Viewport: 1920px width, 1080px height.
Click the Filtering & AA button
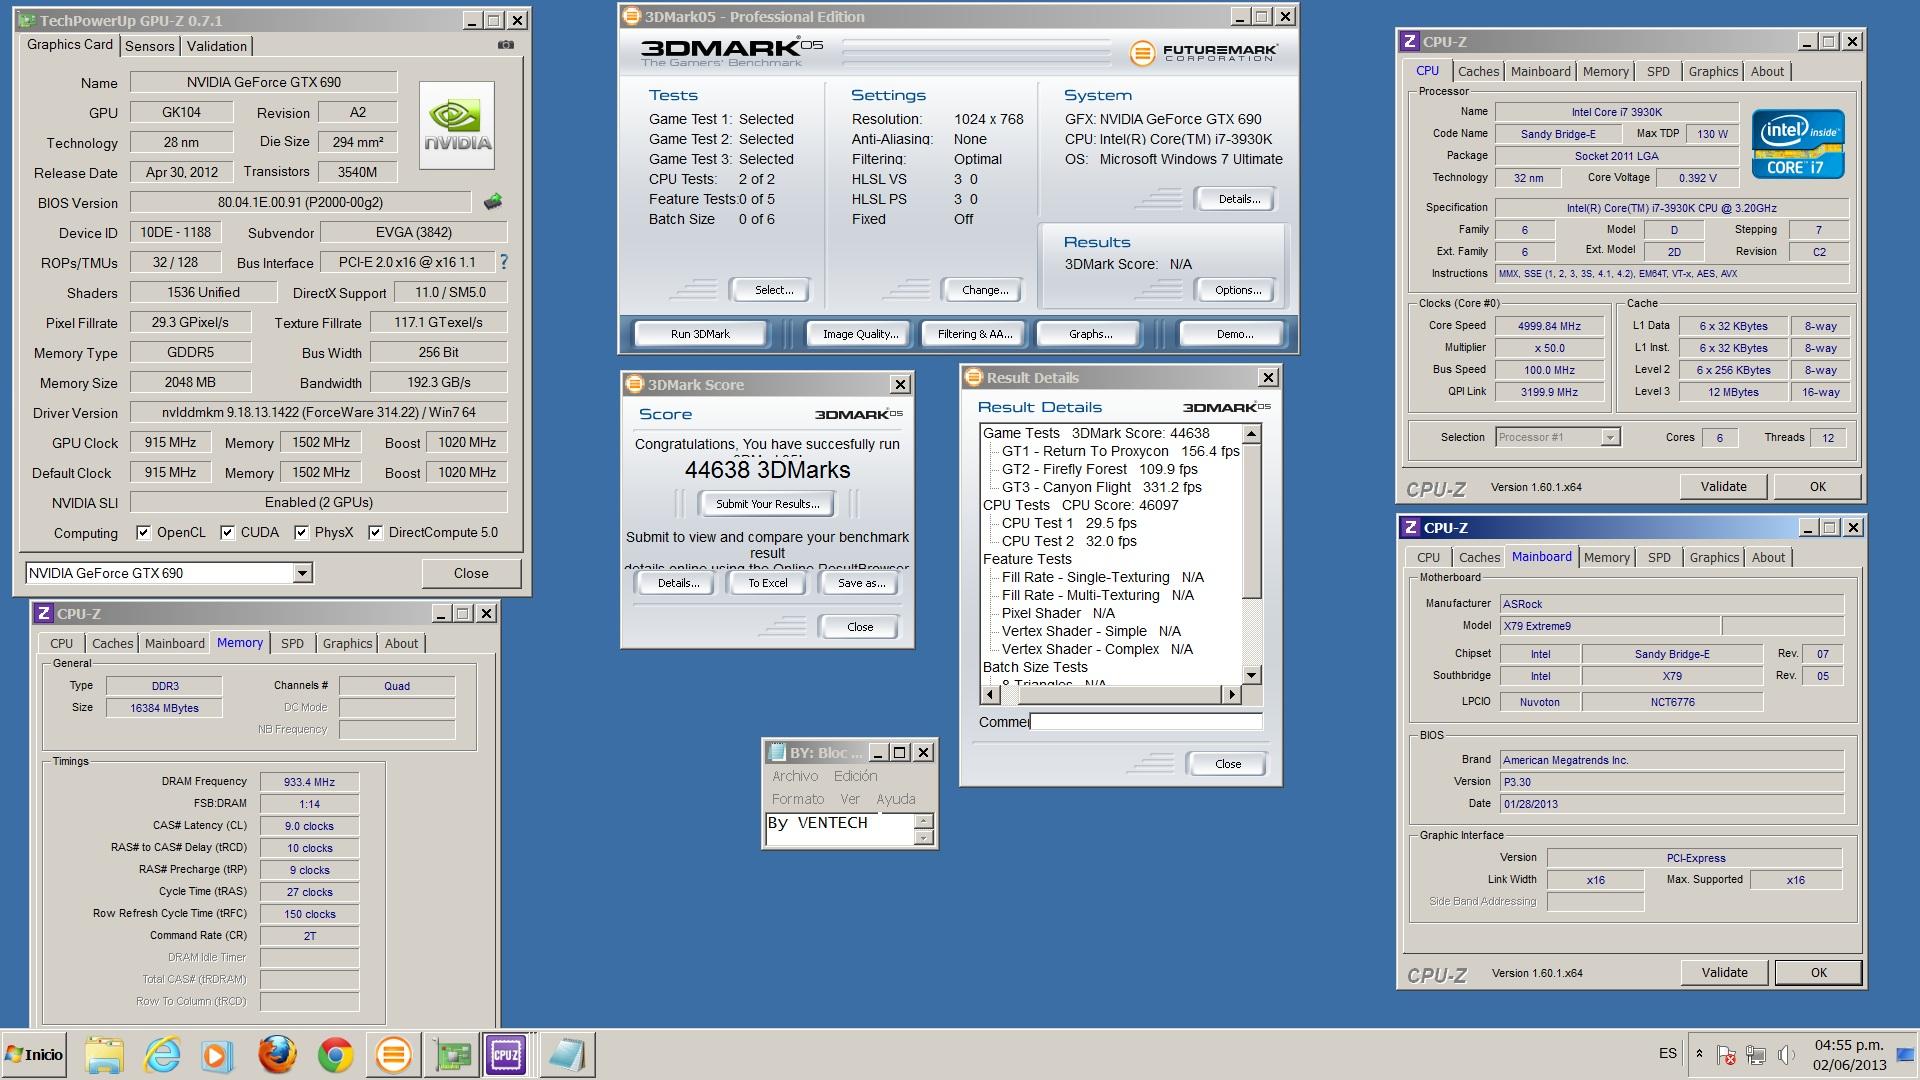975,334
